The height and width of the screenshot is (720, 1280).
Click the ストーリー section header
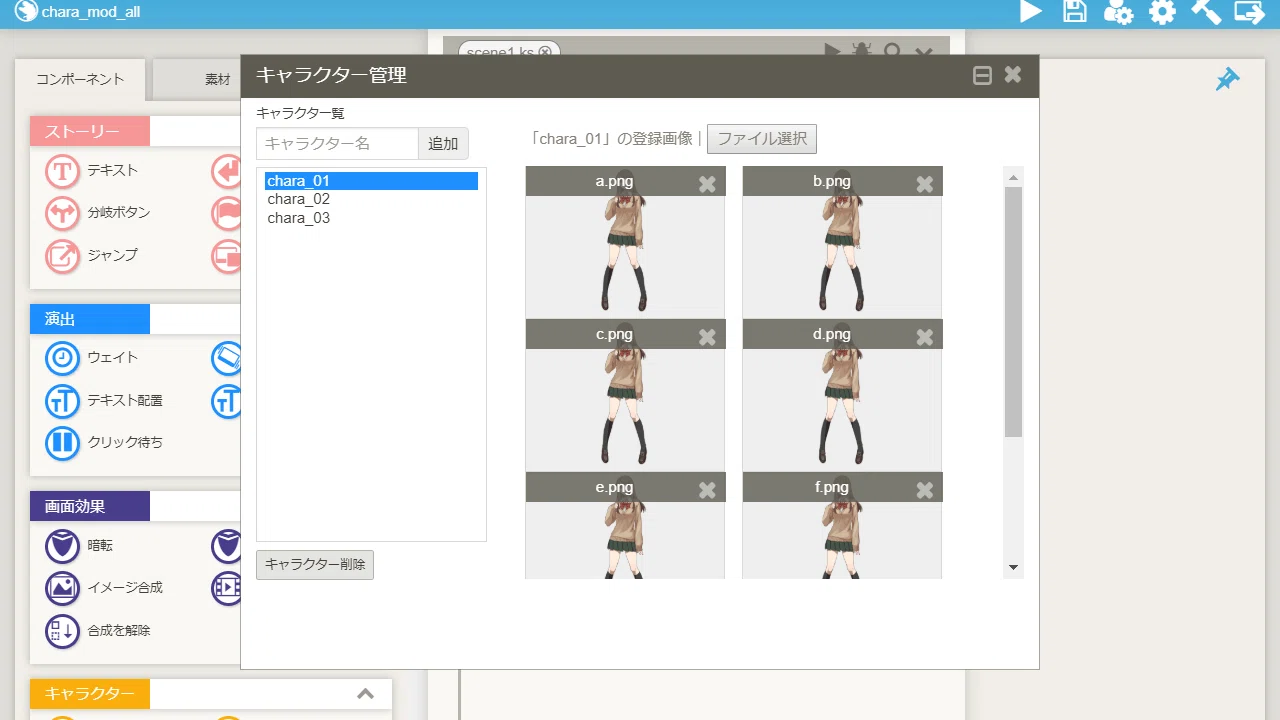pos(90,132)
